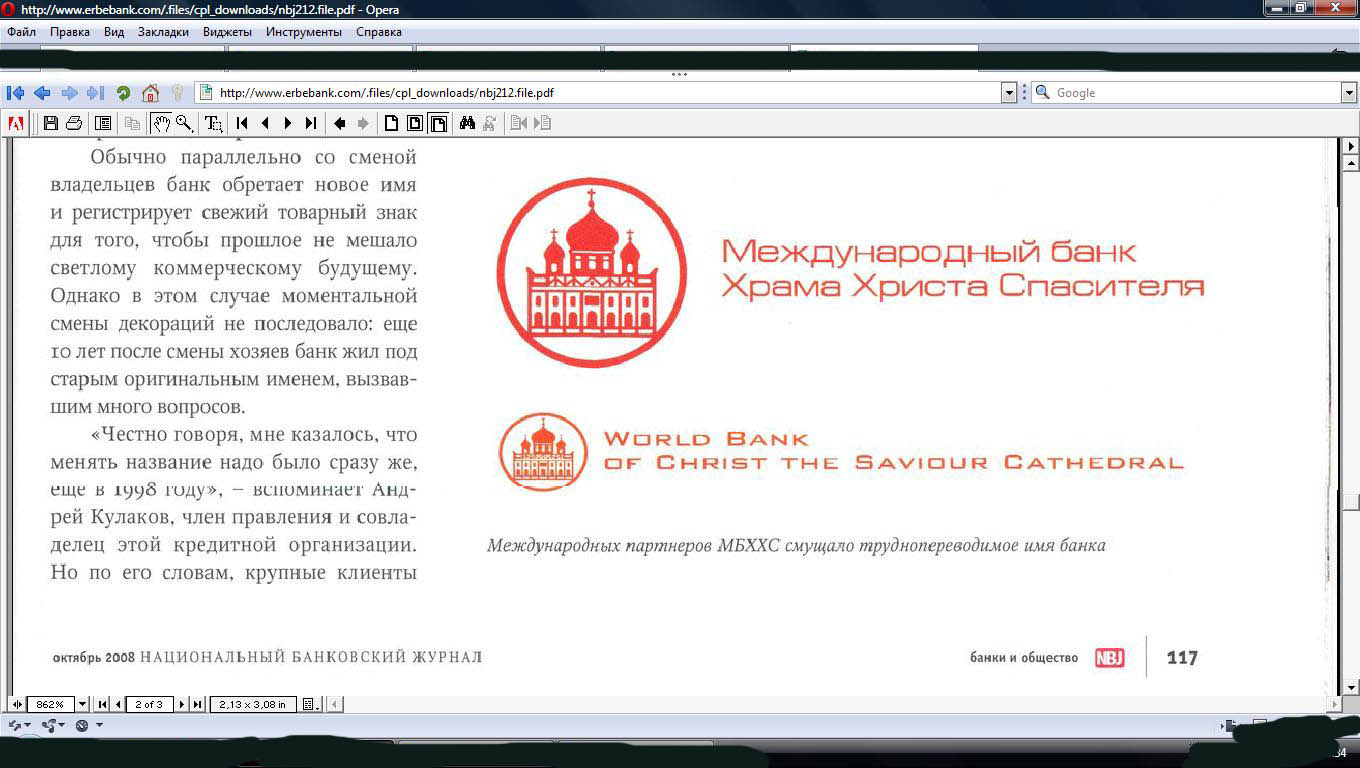This screenshot has height=768, width=1360.
Task: Go to last page in bottom bar
Action: click(197, 704)
